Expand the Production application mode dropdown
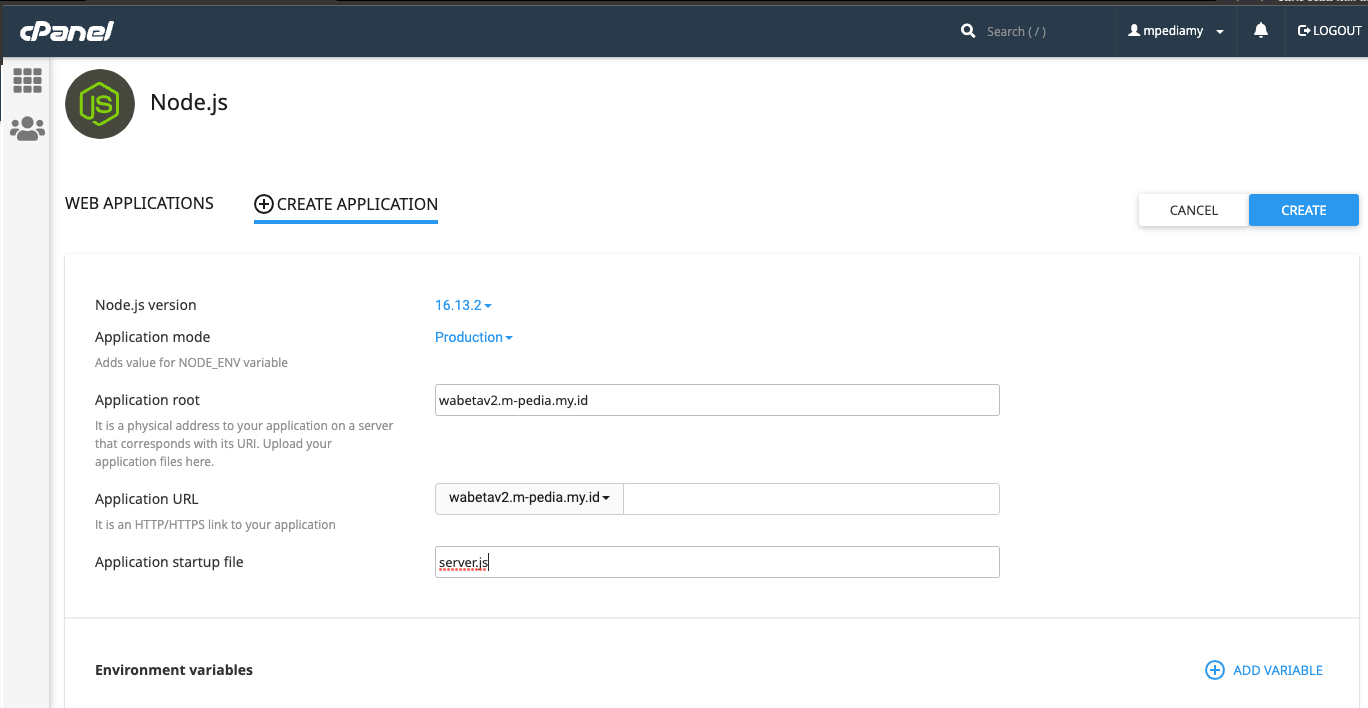 pos(473,337)
